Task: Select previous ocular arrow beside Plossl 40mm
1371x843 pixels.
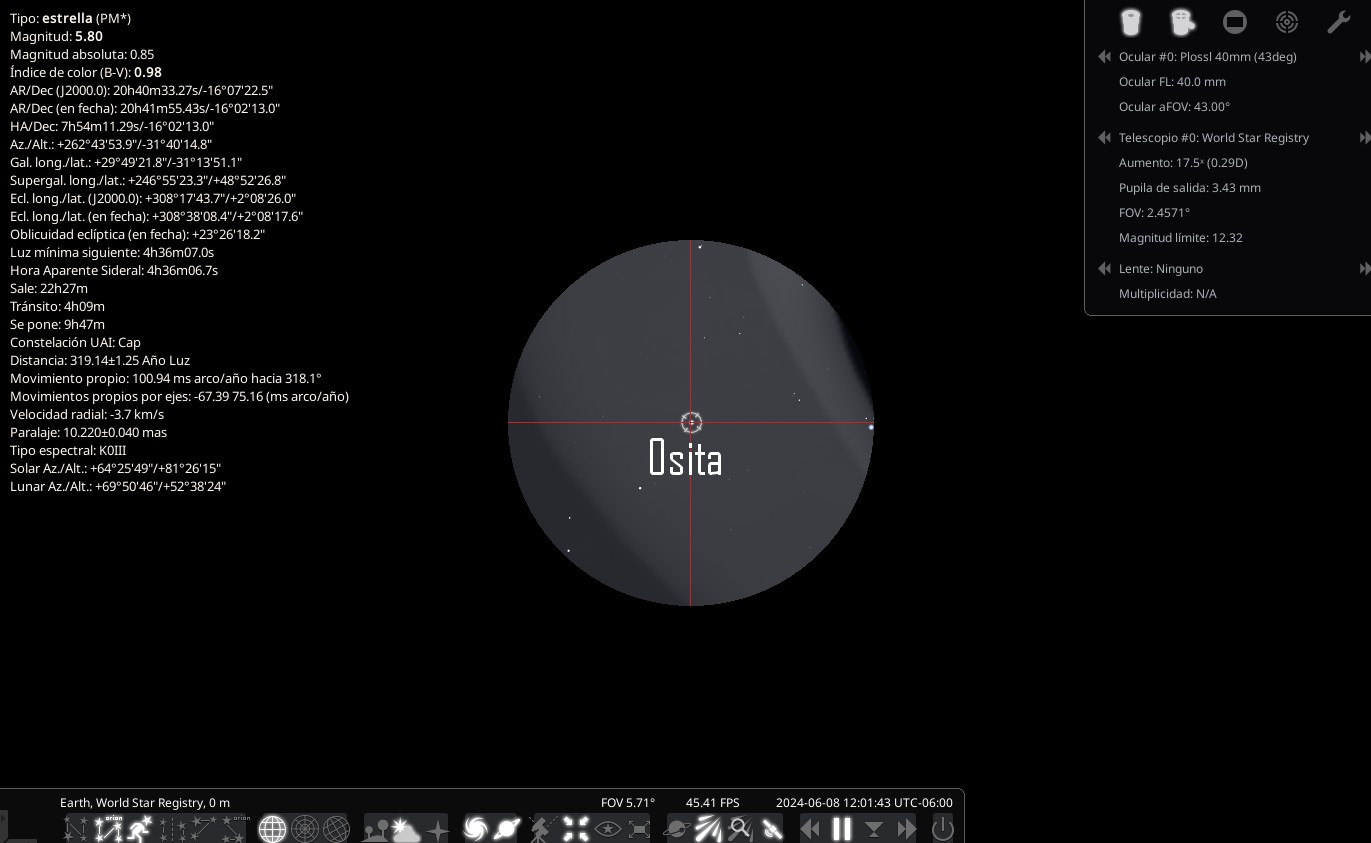Action: (1104, 57)
